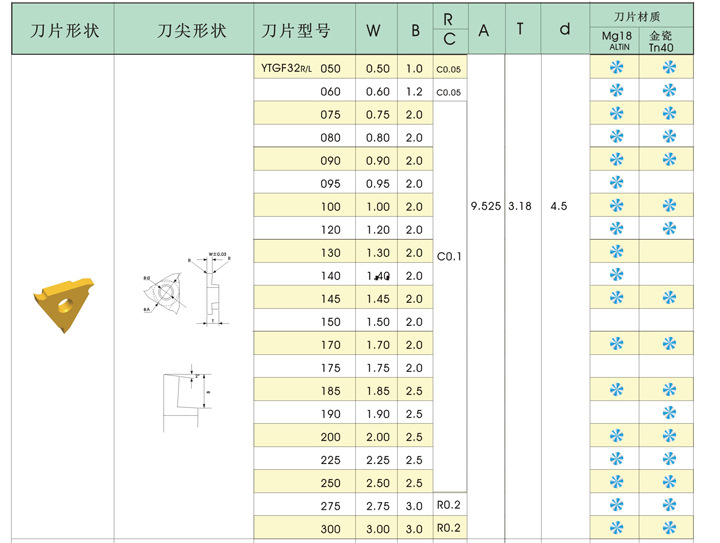
Task: Click the Tn40 asterisk in row 190
Action: [x=669, y=413]
